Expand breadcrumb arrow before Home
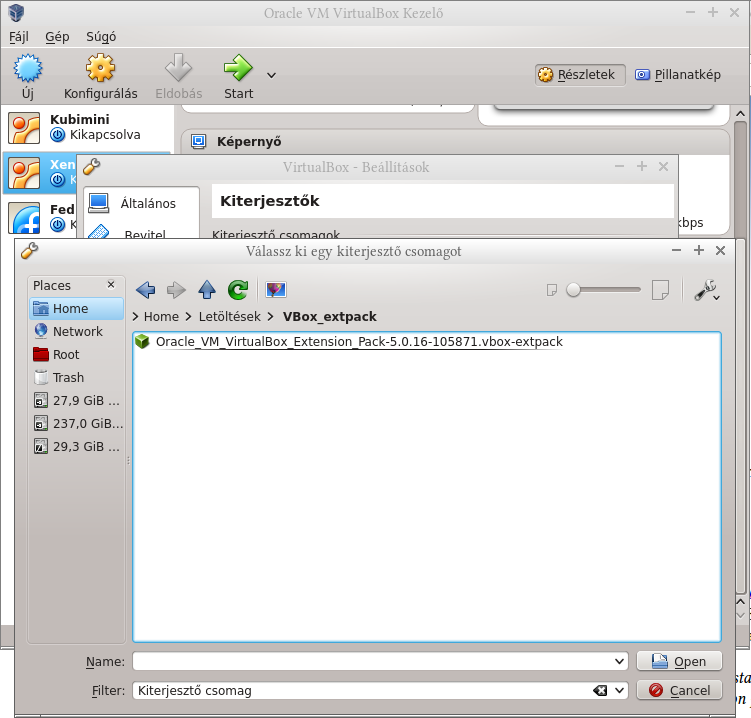 click(136, 317)
